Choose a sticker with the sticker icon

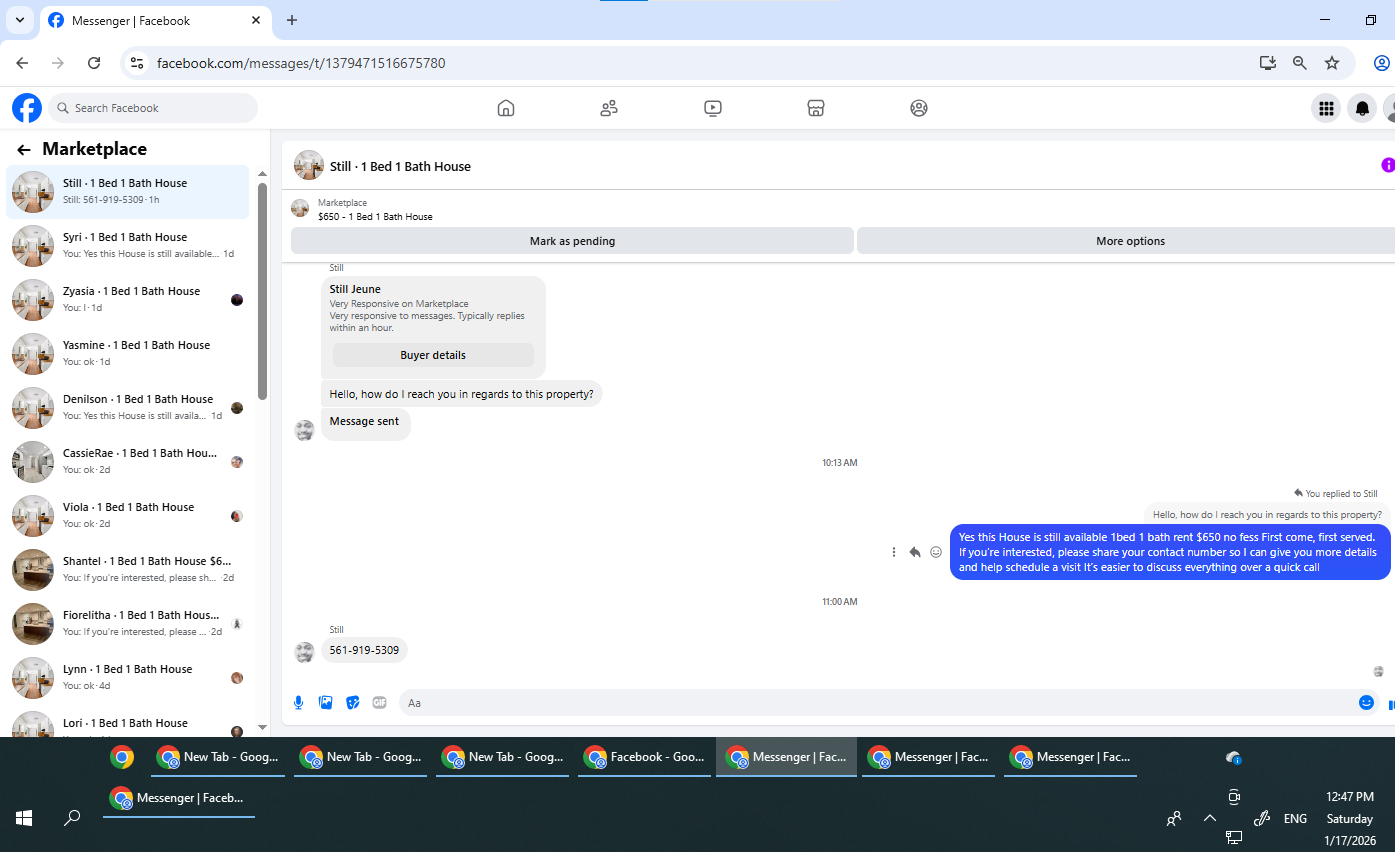click(x=352, y=703)
